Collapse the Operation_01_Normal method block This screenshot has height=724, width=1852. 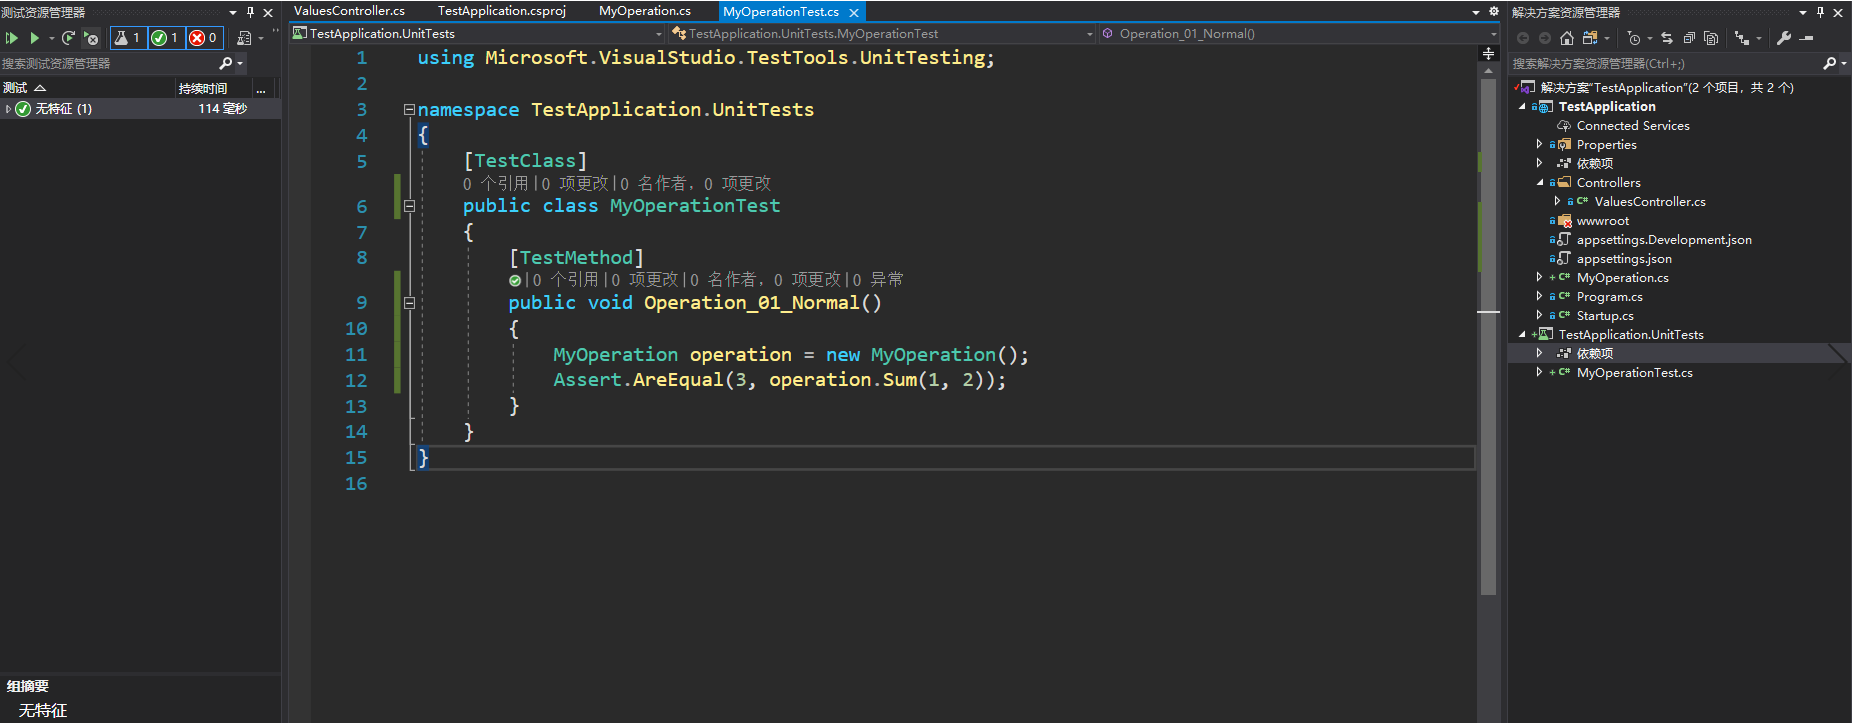(409, 303)
